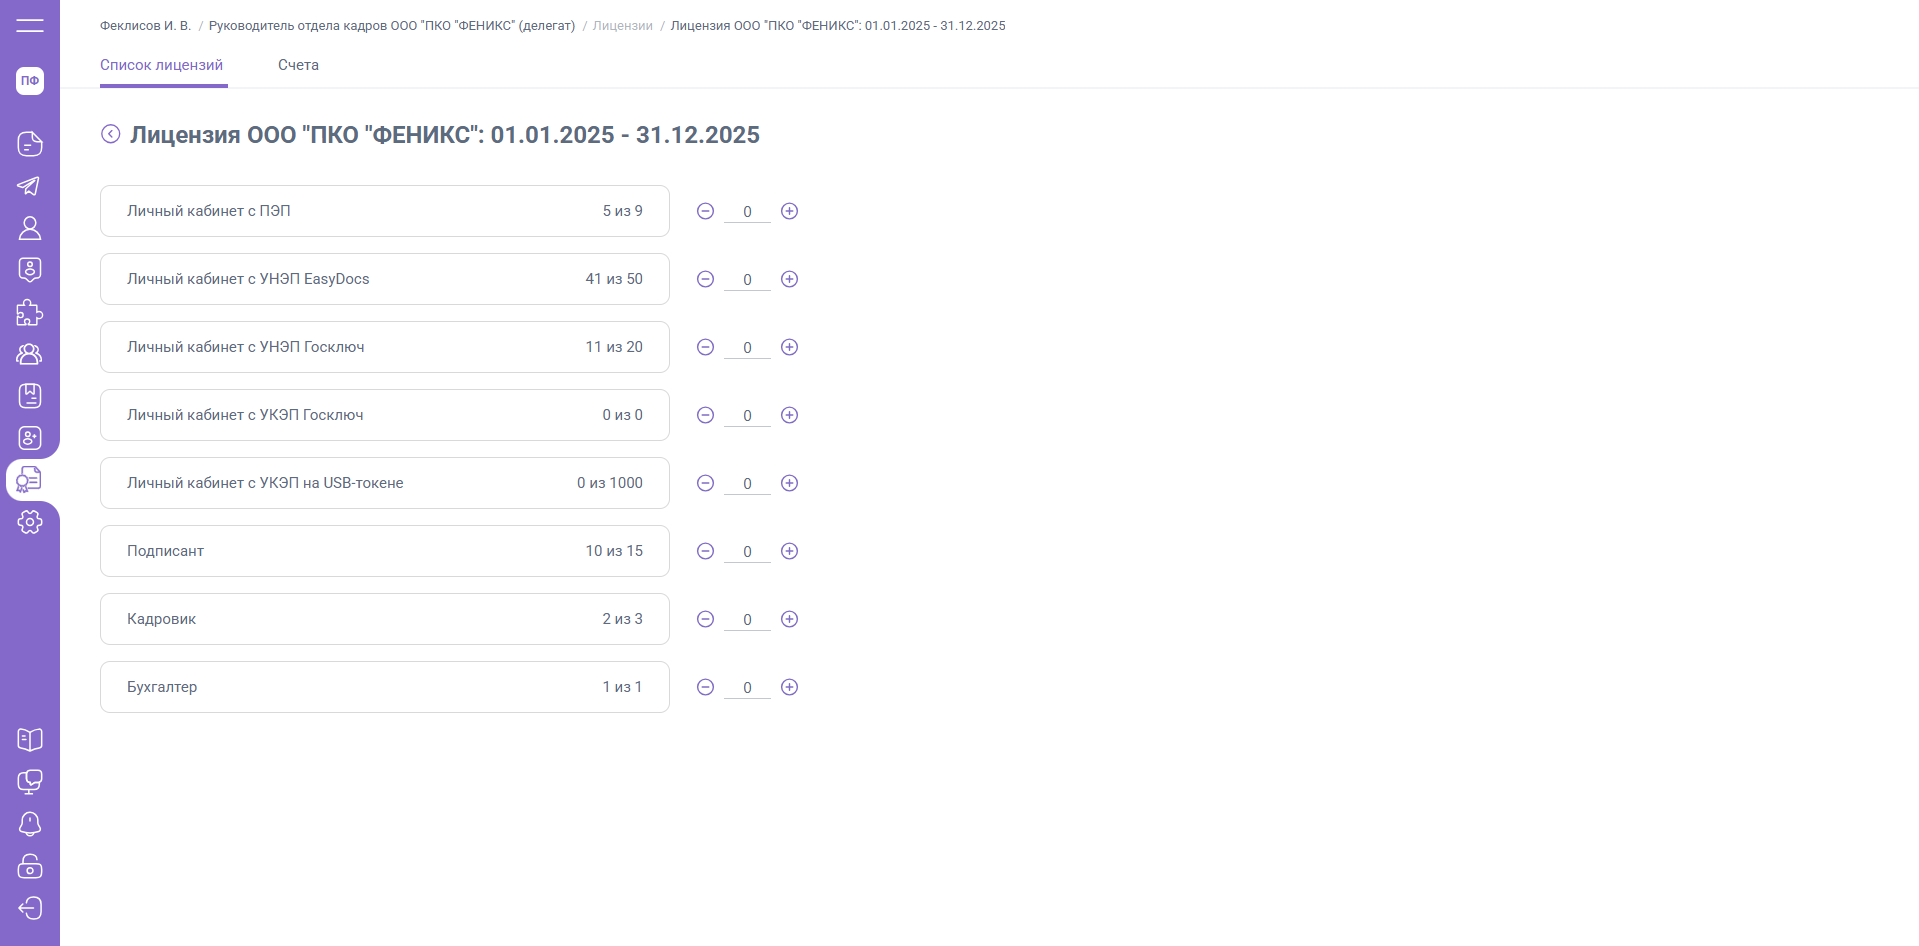The width and height of the screenshot is (1919, 946).
Task: Increase УКЭП на USB-токене license count
Action: (789, 483)
